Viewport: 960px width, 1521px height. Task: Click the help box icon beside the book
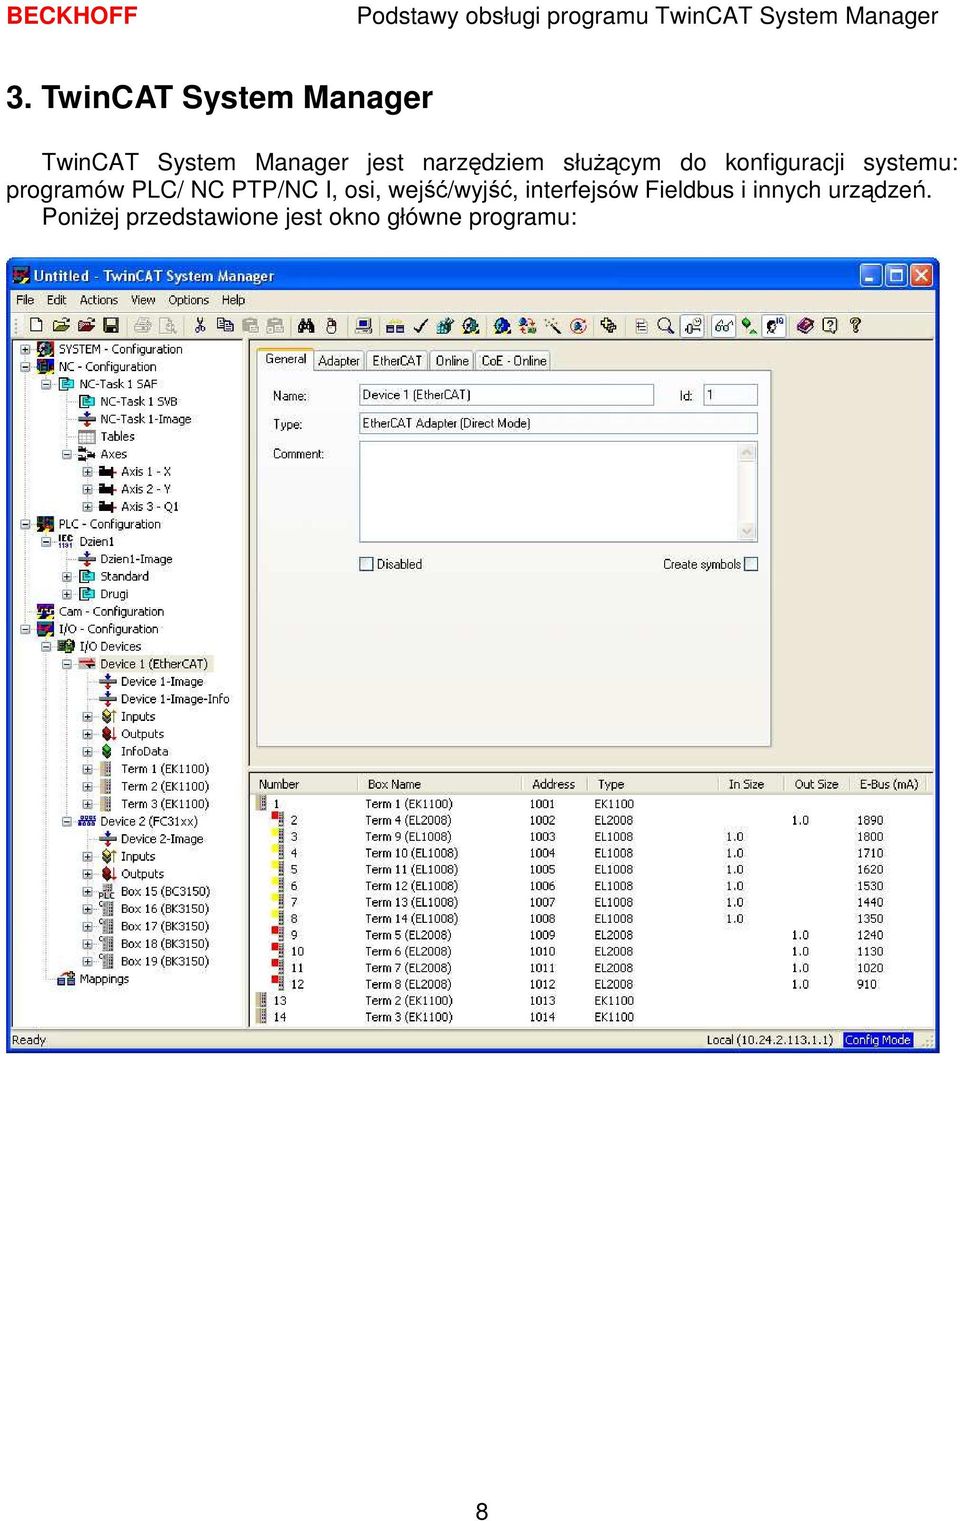[830, 325]
